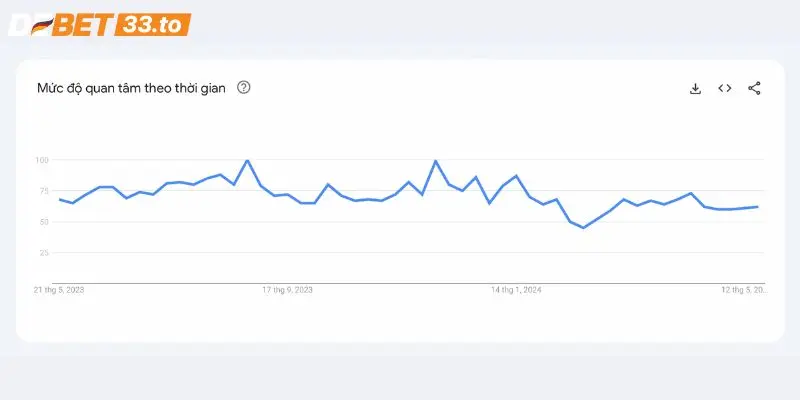Click the 75 y-axis label

coord(44,191)
